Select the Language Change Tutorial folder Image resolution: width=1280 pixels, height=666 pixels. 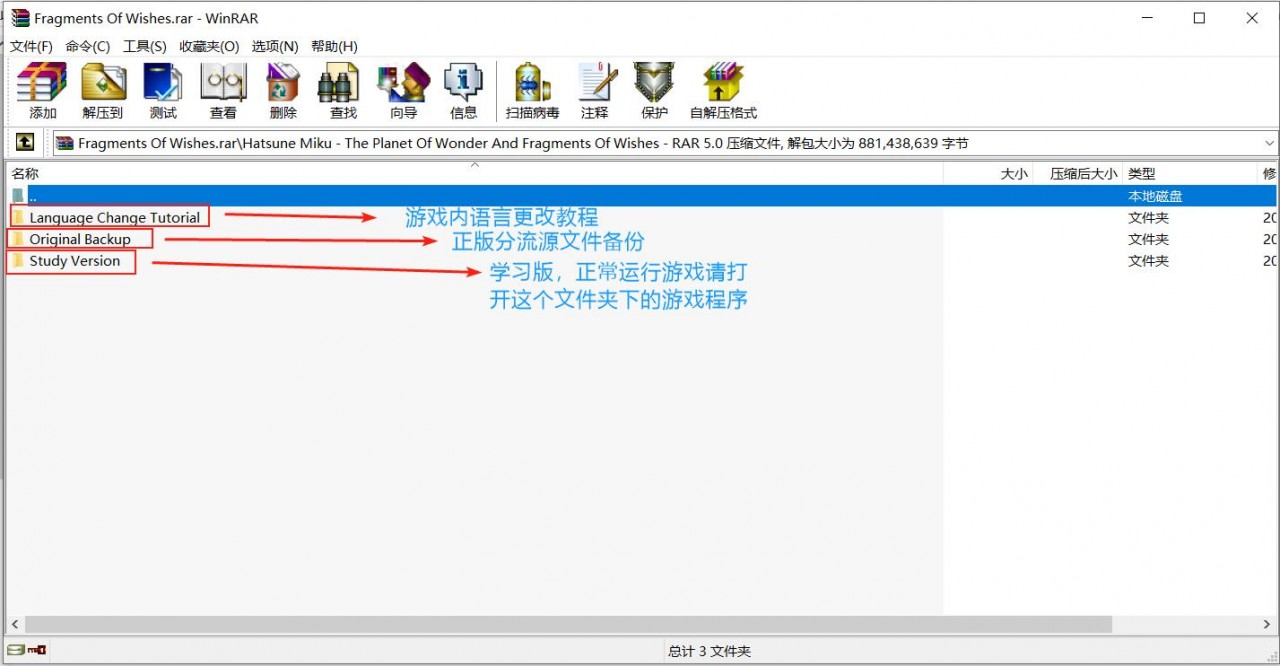[x=114, y=218]
